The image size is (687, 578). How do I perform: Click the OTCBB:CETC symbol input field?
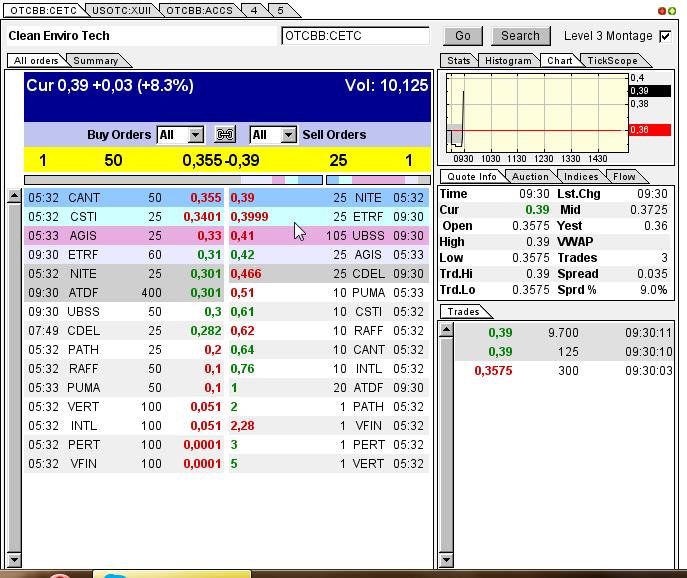click(x=355, y=36)
